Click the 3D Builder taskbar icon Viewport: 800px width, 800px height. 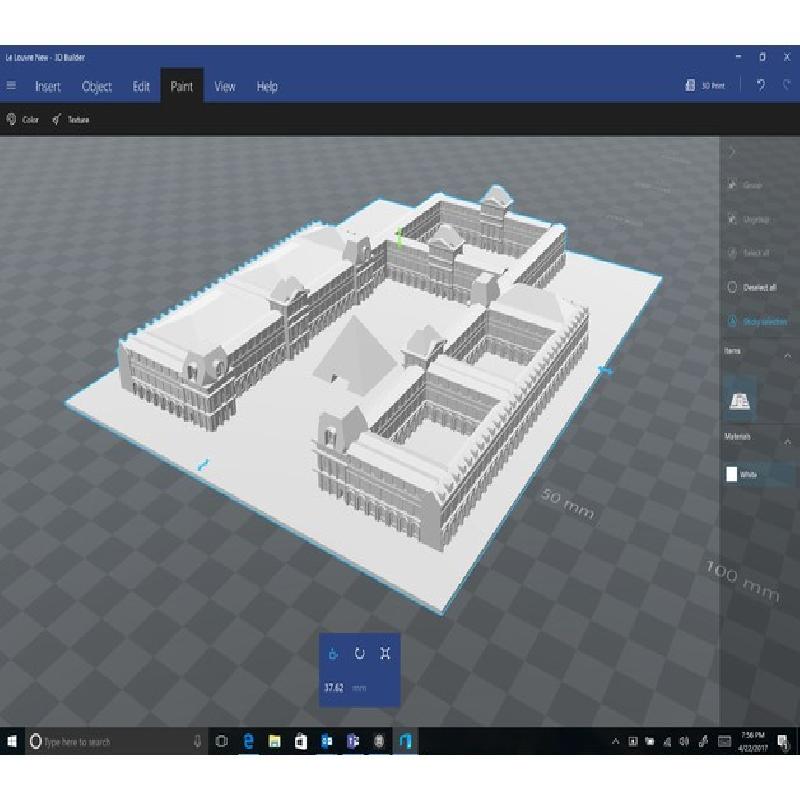pos(406,741)
